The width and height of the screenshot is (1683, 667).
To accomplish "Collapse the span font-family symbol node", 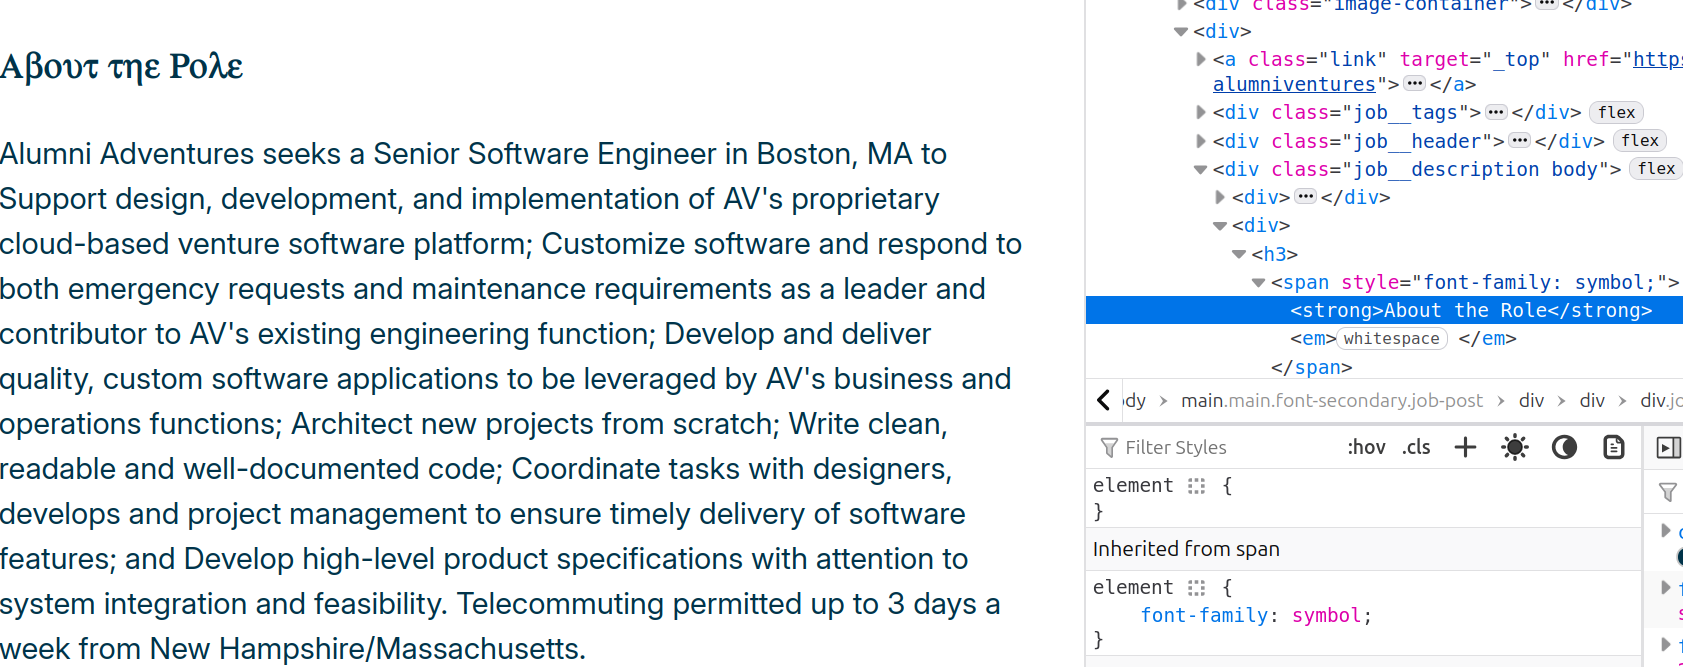I will coord(1258,283).
